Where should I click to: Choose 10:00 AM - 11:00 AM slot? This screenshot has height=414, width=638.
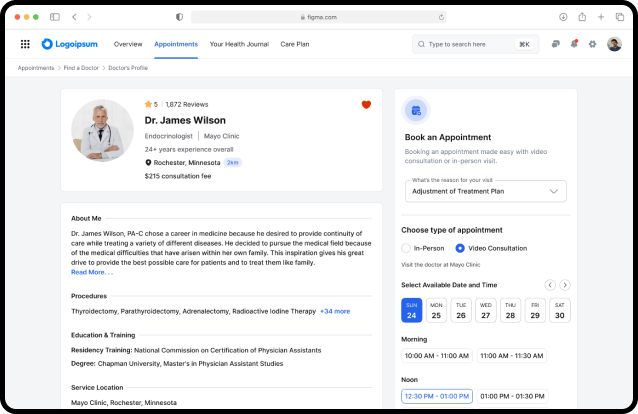[x=437, y=356]
